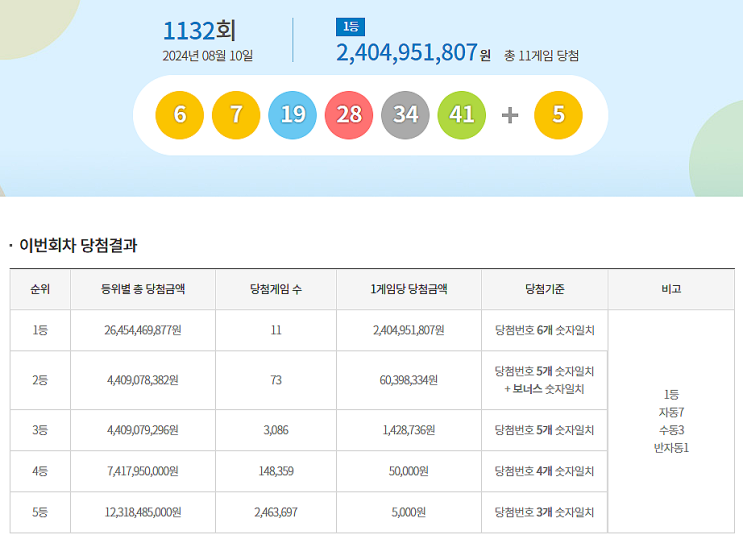Click the prize amount 2,404,951,807원 headline

click(x=413, y=53)
